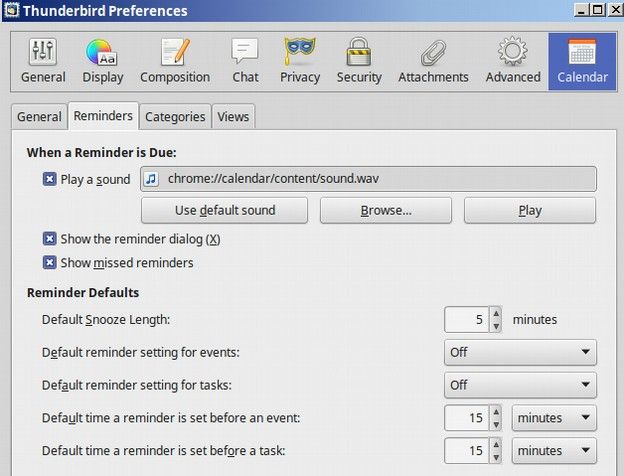Click the Default Snooze Length number field
Image resolution: width=624 pixels, height=476 pixels.
(467, 320)
